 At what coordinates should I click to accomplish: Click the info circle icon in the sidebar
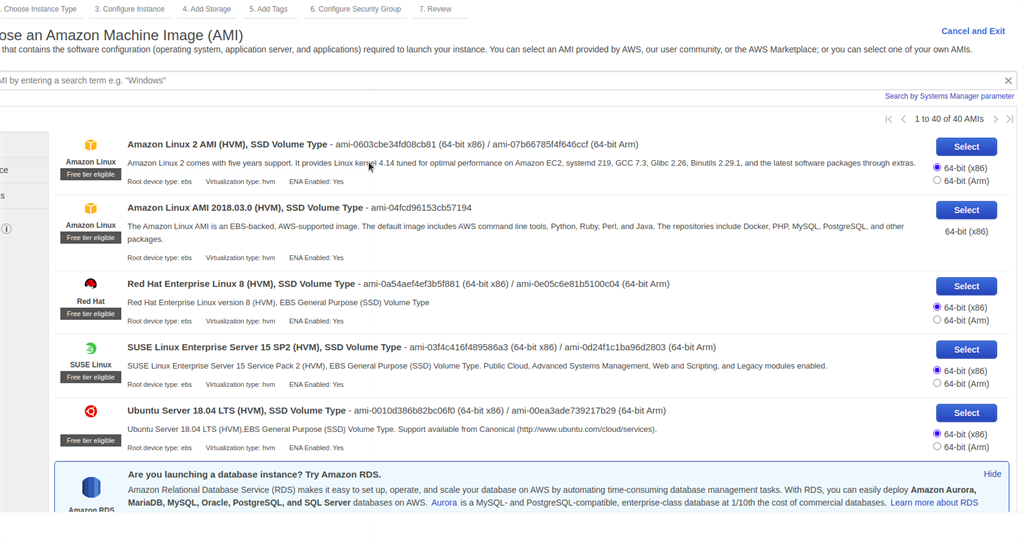click(x=7, y=229)
